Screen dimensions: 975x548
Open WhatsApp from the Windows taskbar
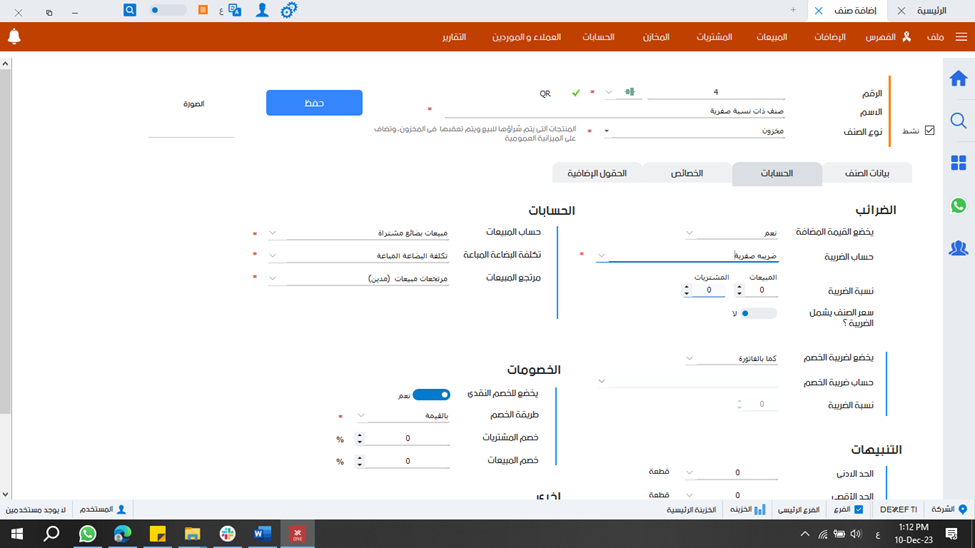88,534
